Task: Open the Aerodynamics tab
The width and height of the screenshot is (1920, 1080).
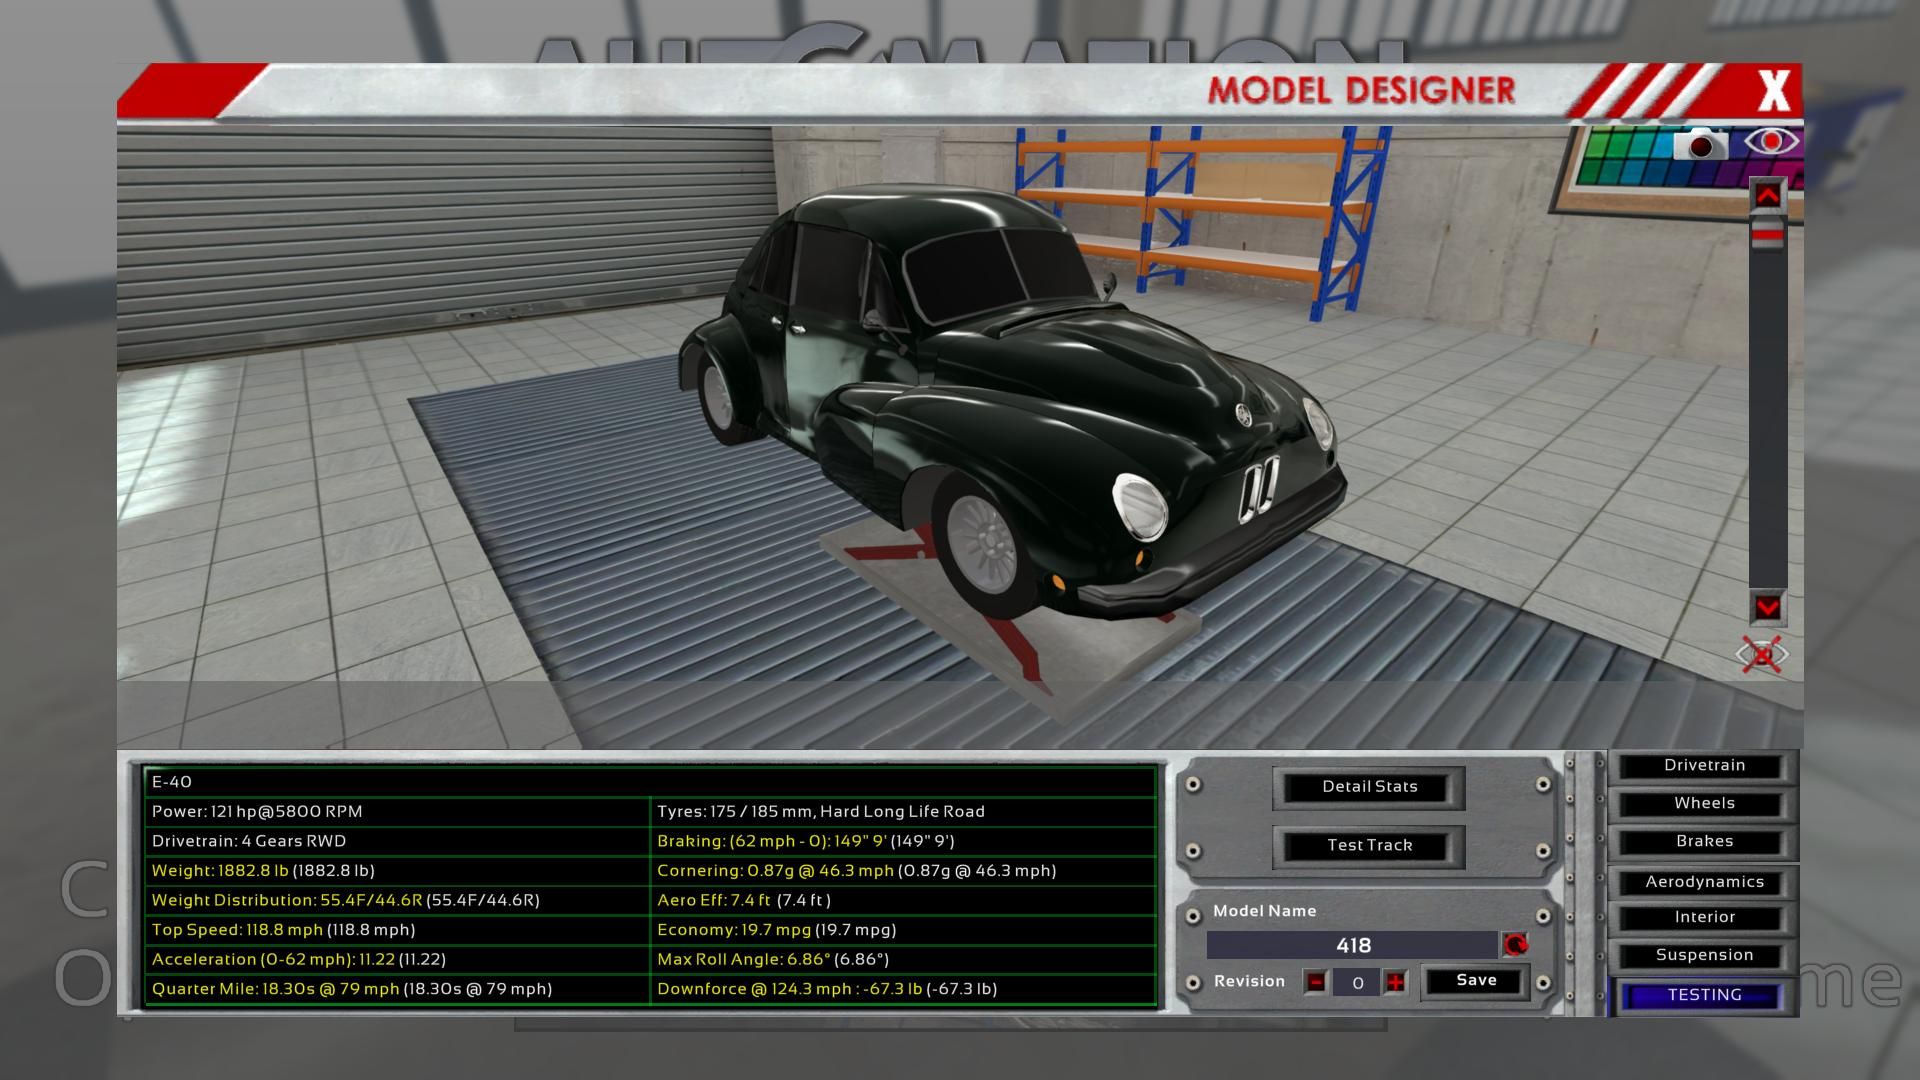Action: (1703, 882)
